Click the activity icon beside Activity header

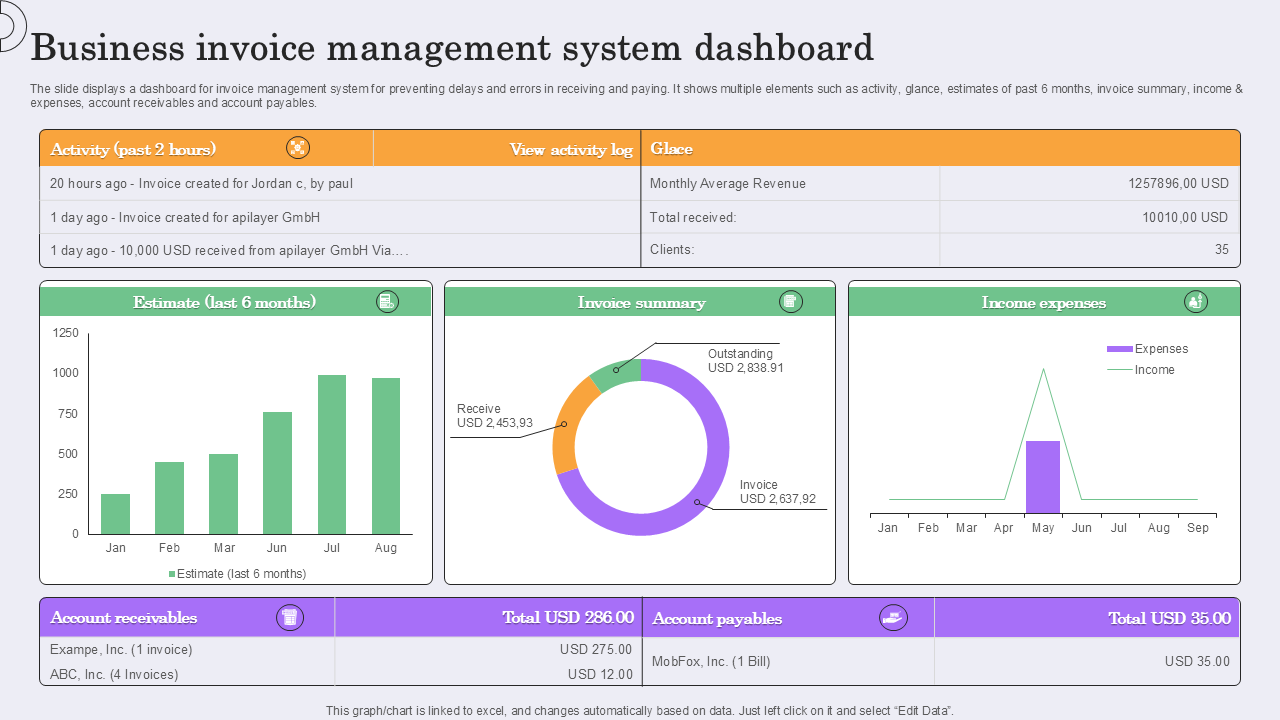[x=298, y=148]
